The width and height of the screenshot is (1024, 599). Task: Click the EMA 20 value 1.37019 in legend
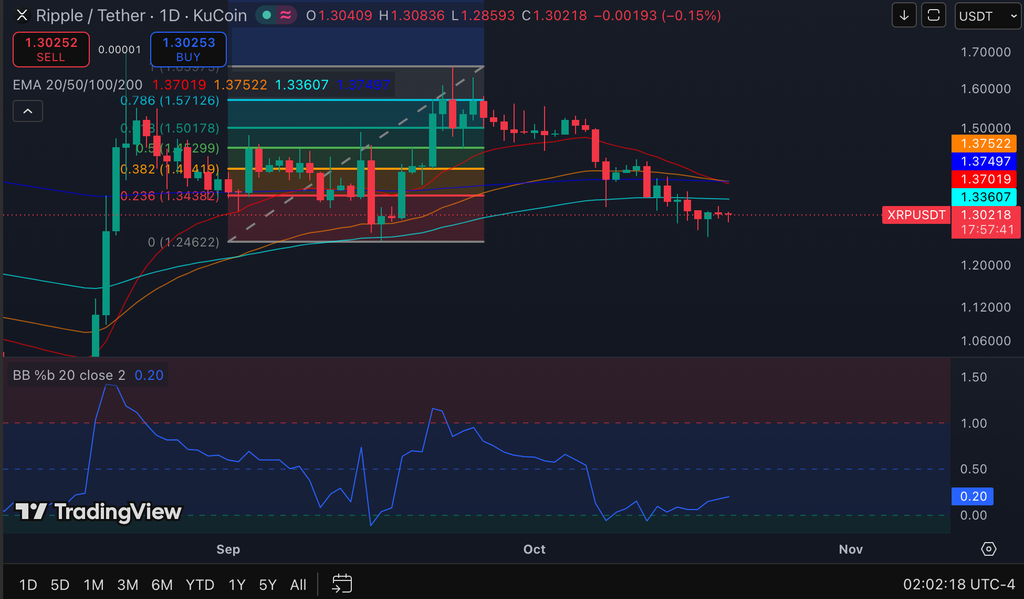[179, 85]
